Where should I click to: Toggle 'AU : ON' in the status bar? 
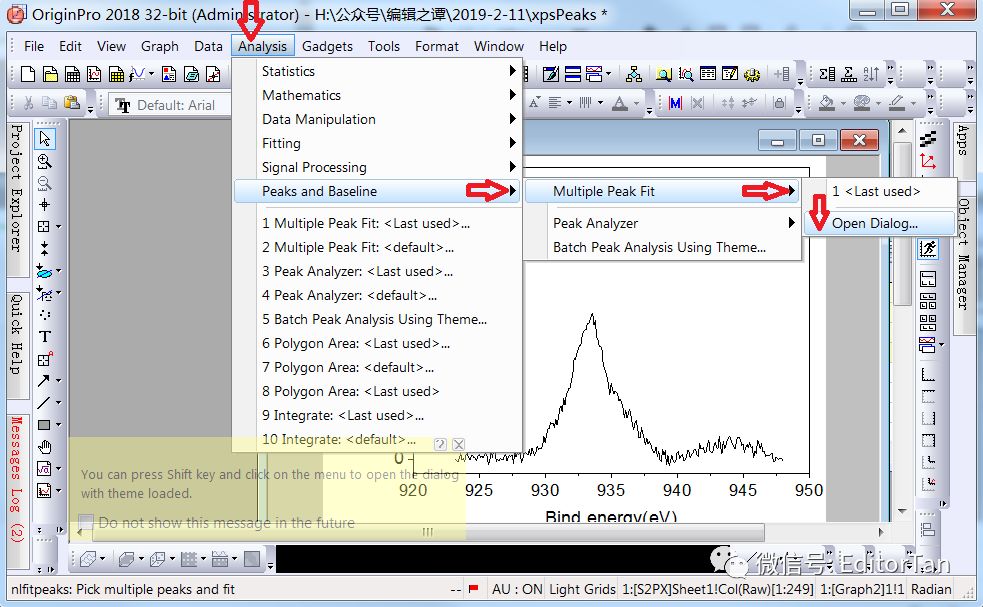(517, 589)
